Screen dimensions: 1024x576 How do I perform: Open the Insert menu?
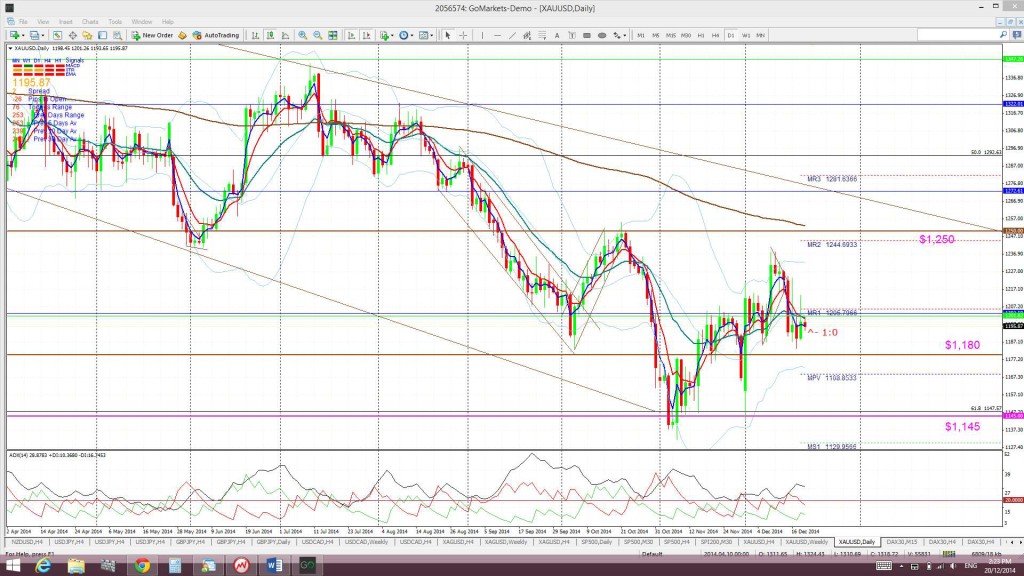(x=65, y=22)
